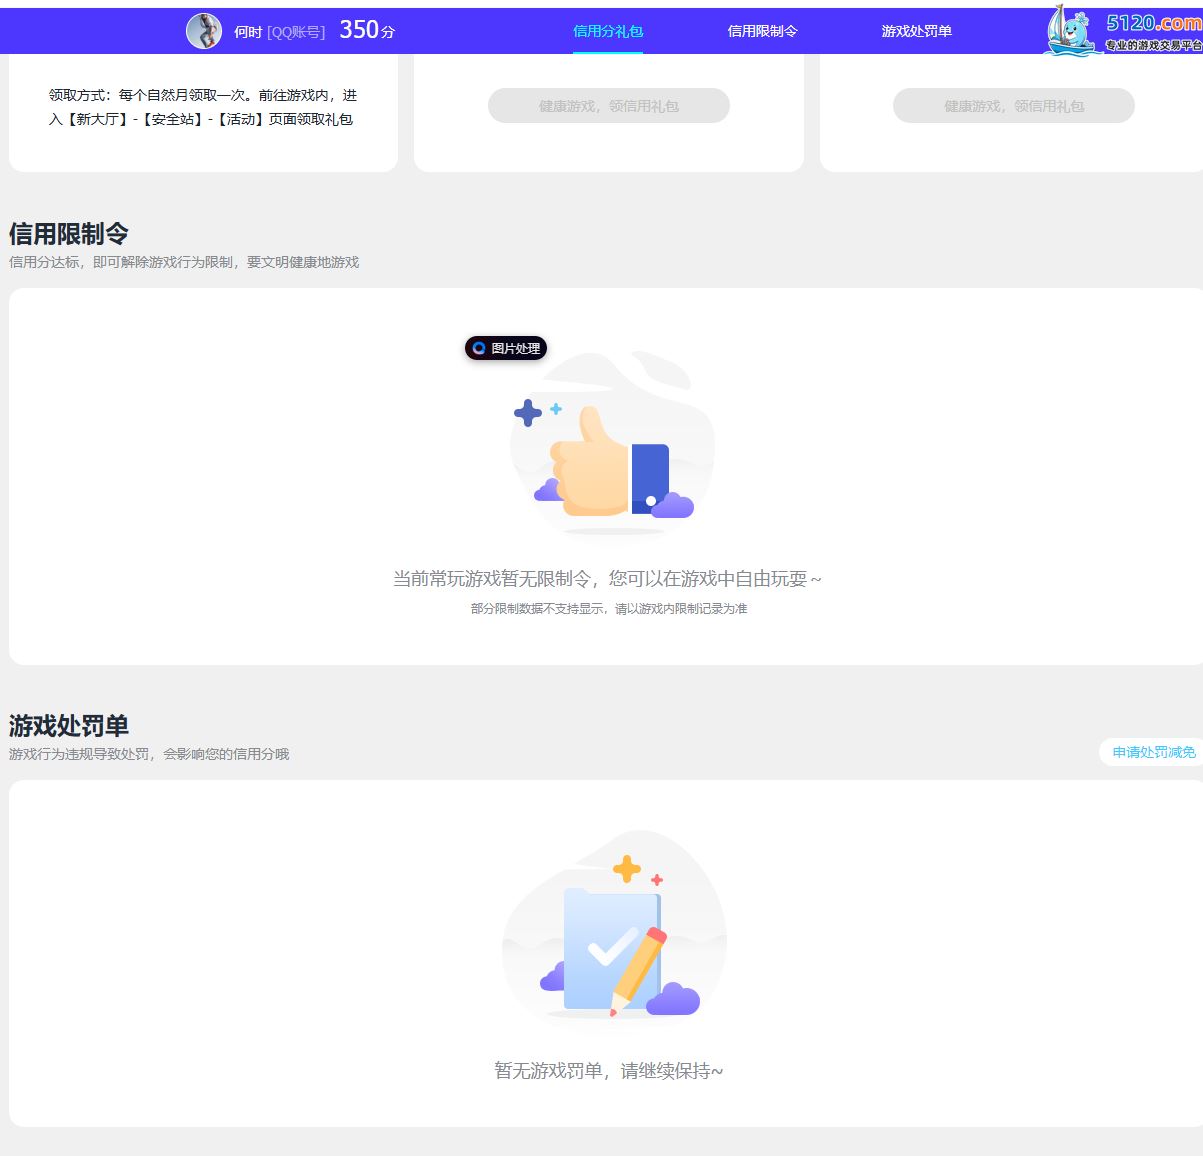Click the user avatar in the header
This screenshot has height=1156, width=1203.
tap(204, 31)
